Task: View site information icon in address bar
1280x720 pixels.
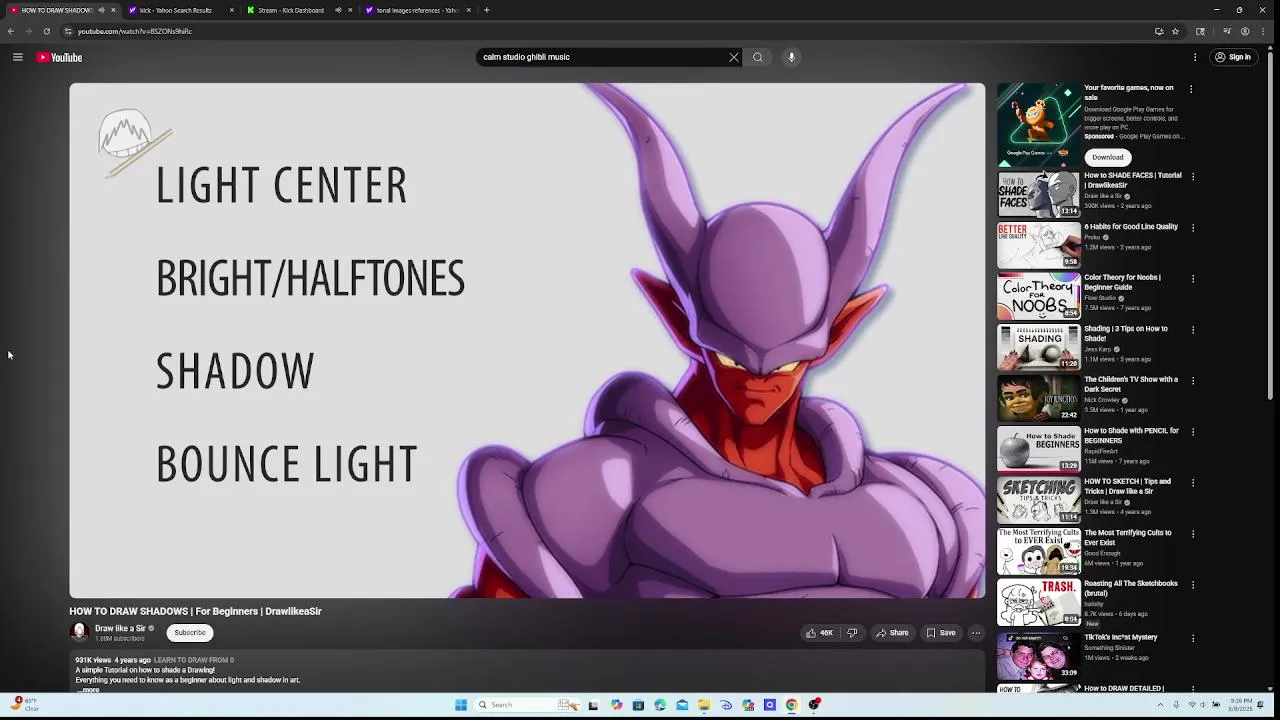Action: click(68, 31)
